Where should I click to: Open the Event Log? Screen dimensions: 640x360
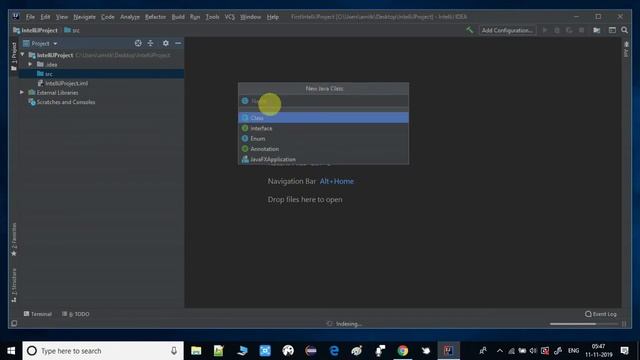tap(600, 314)
